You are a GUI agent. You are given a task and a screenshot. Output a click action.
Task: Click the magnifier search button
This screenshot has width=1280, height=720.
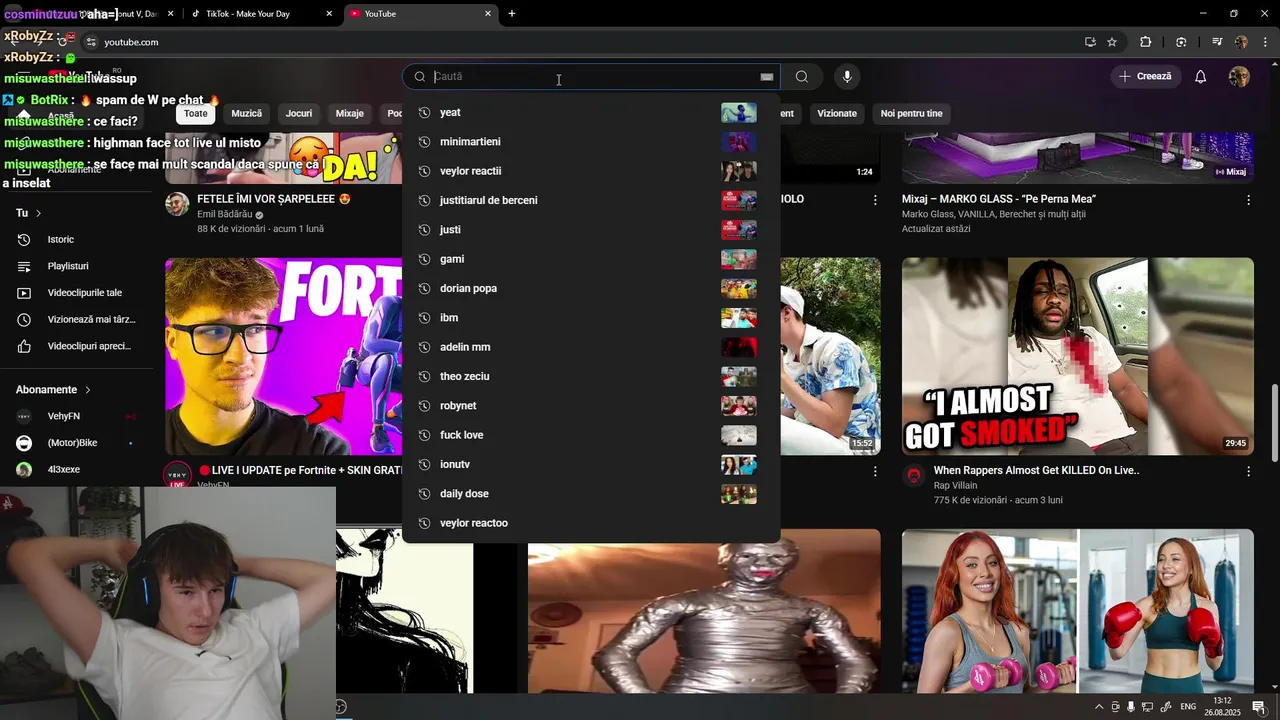point(802,77)
